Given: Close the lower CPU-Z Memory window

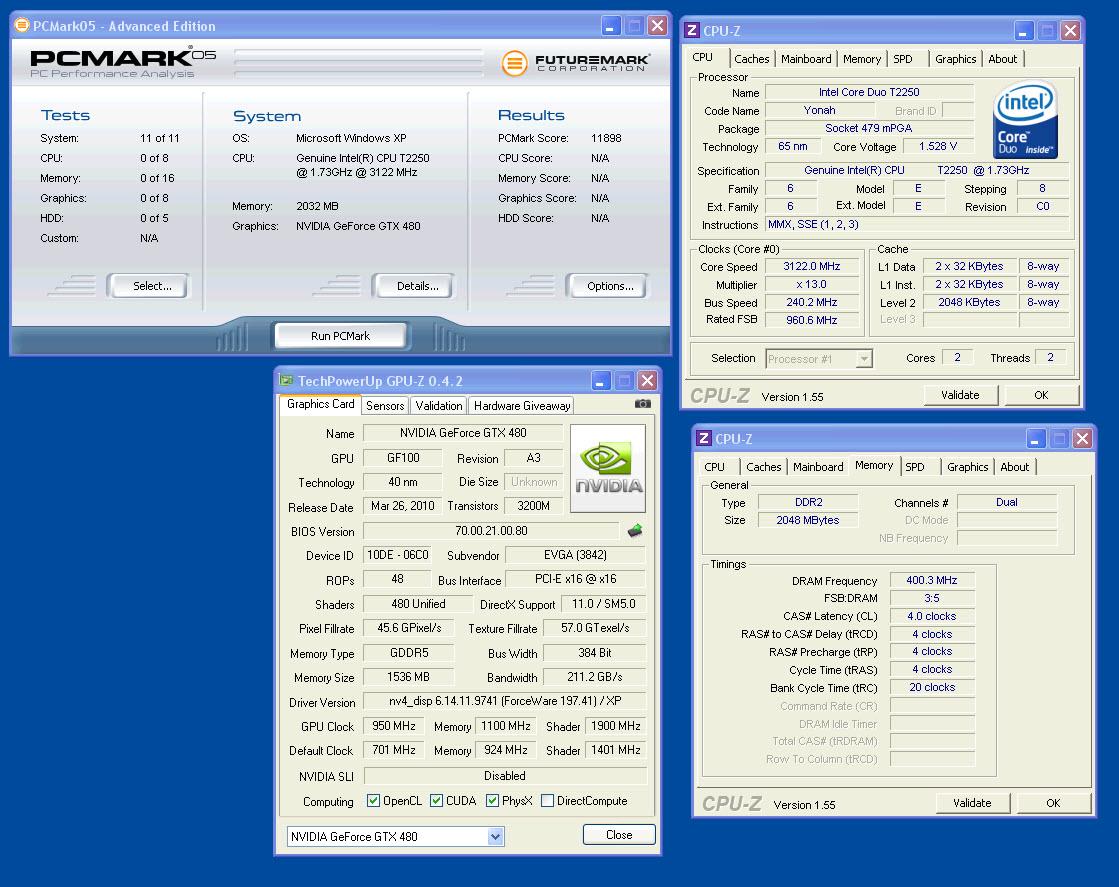Looking at the screenshot, I should [x=1082, y=438].
